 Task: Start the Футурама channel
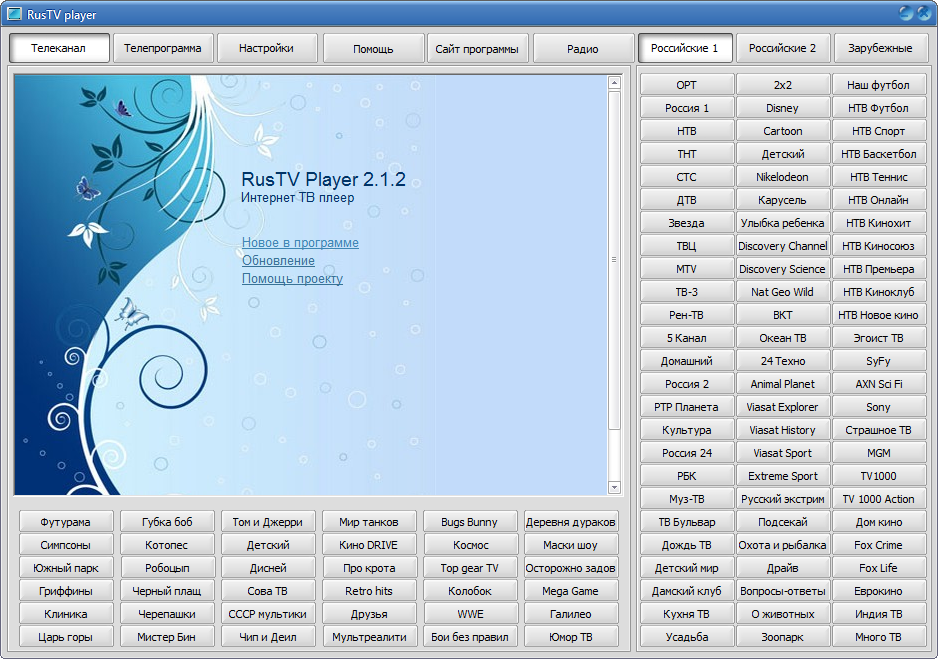[65, 522]
